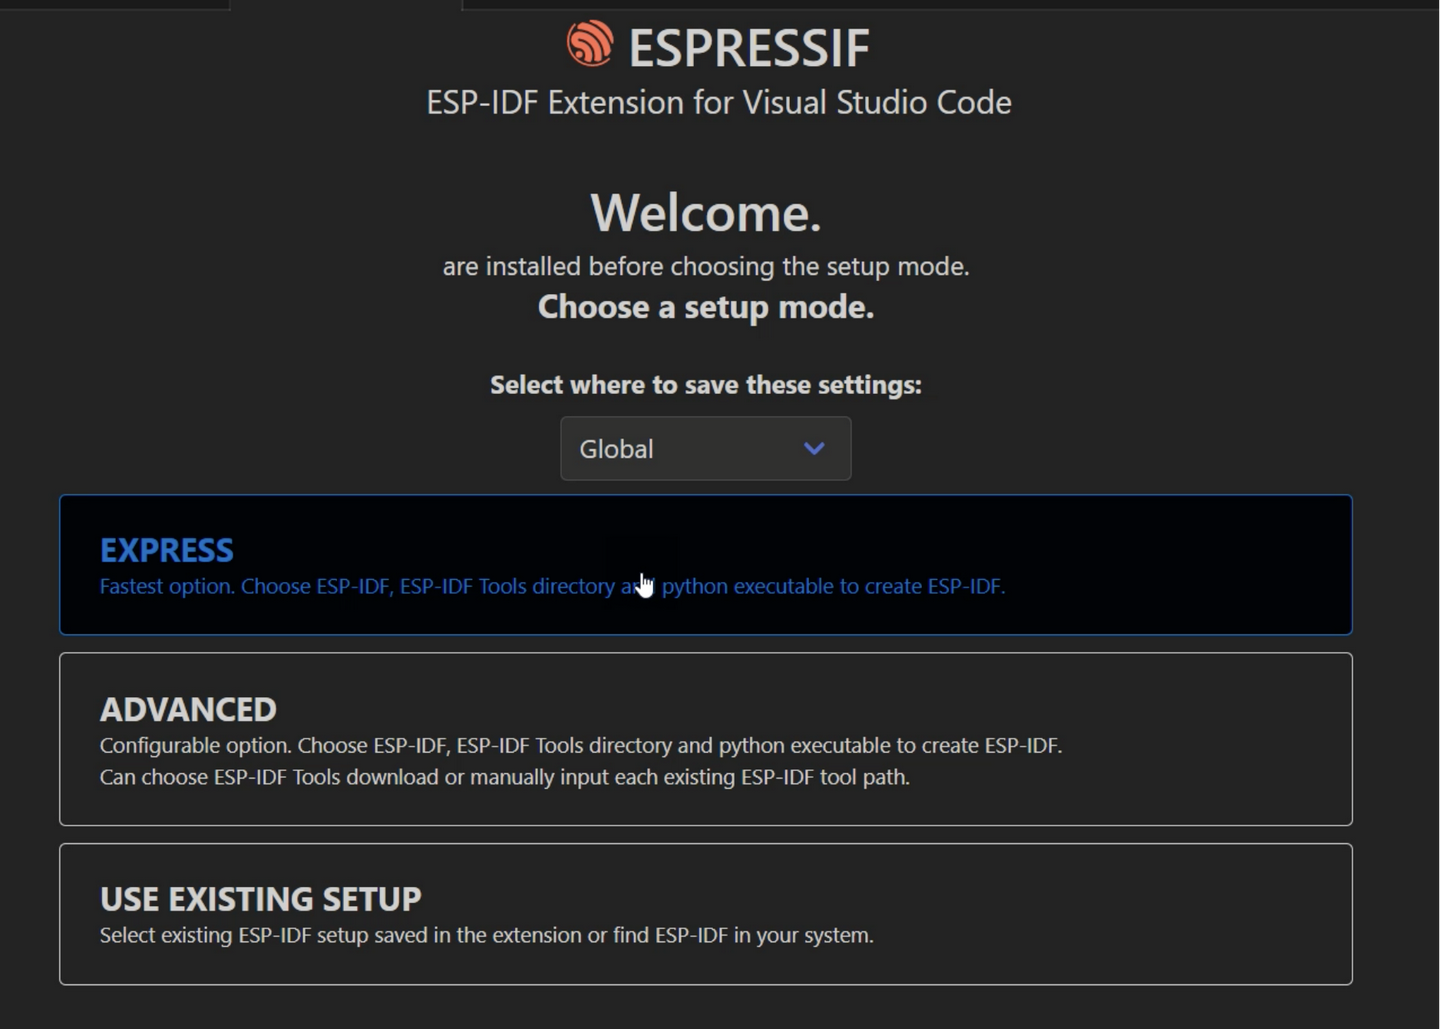Click the Welcome heading

tap(706, 212)
